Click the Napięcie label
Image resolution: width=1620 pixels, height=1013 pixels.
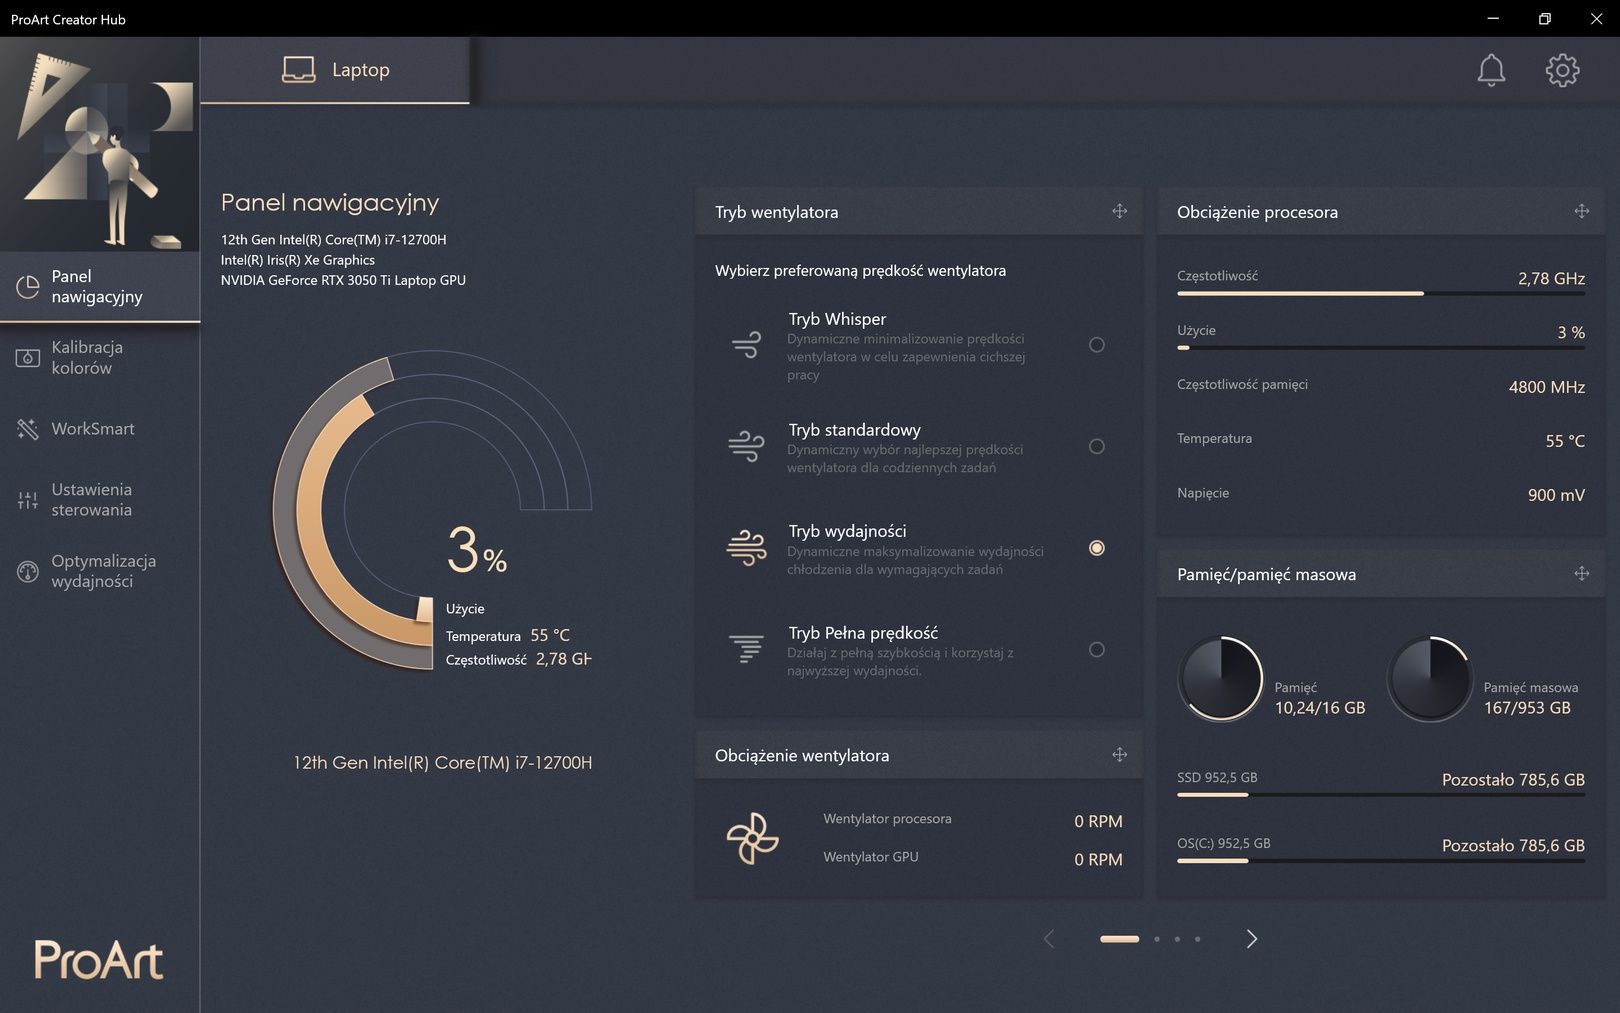[1203, 493]
